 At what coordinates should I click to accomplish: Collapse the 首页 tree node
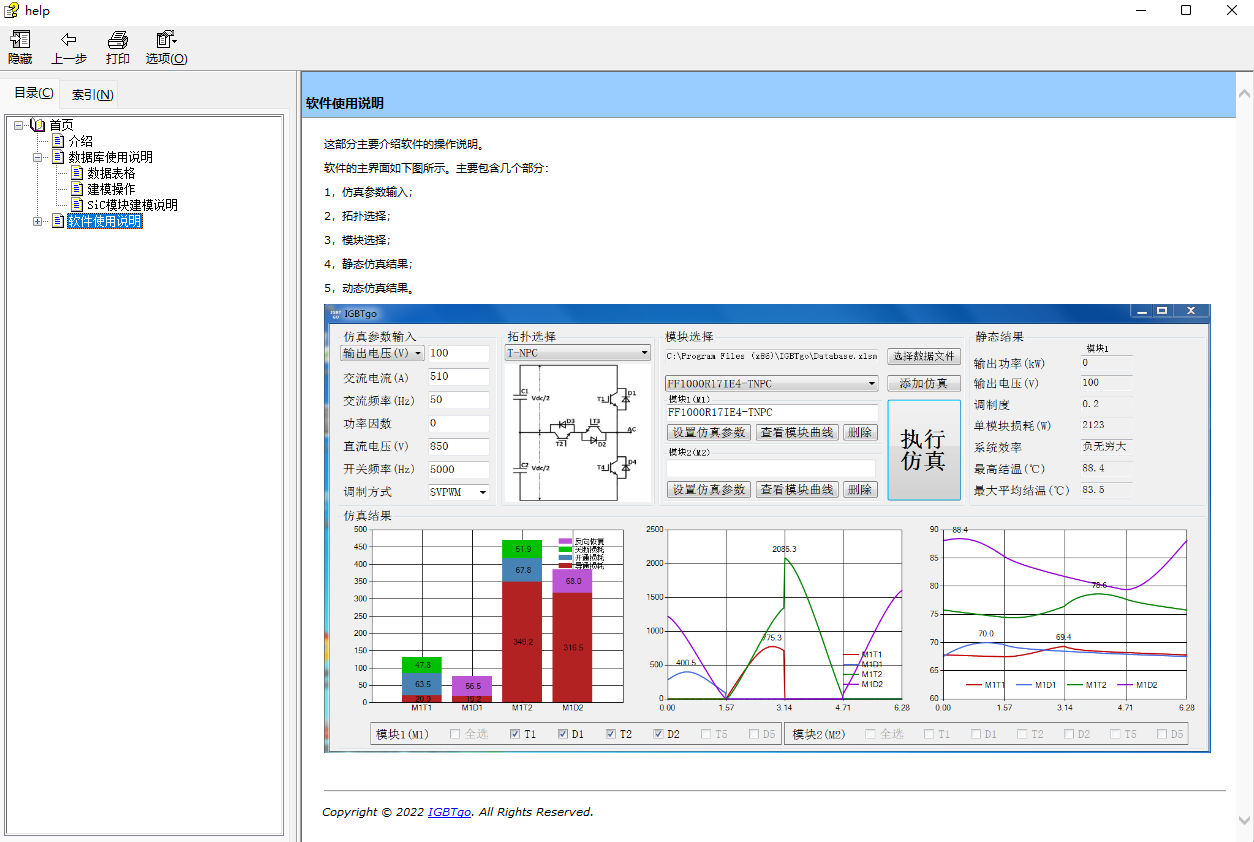19,125
